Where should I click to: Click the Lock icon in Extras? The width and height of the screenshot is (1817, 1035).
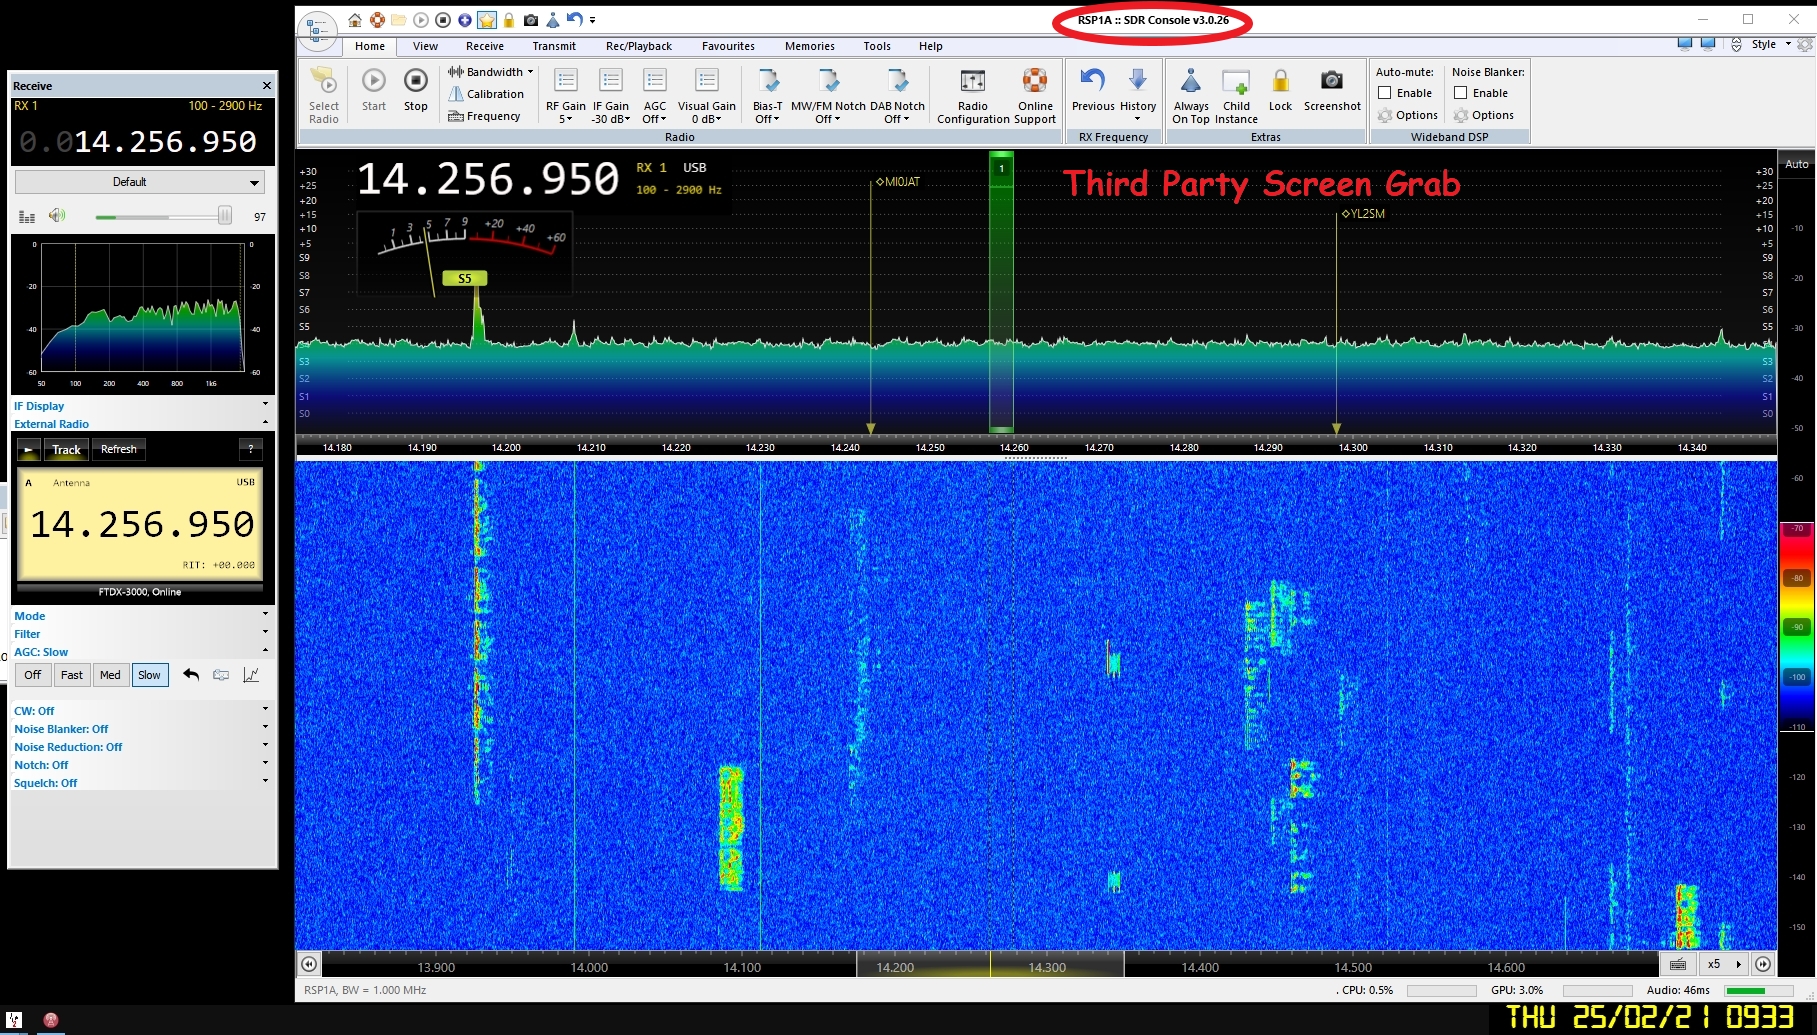[1280, 82]
